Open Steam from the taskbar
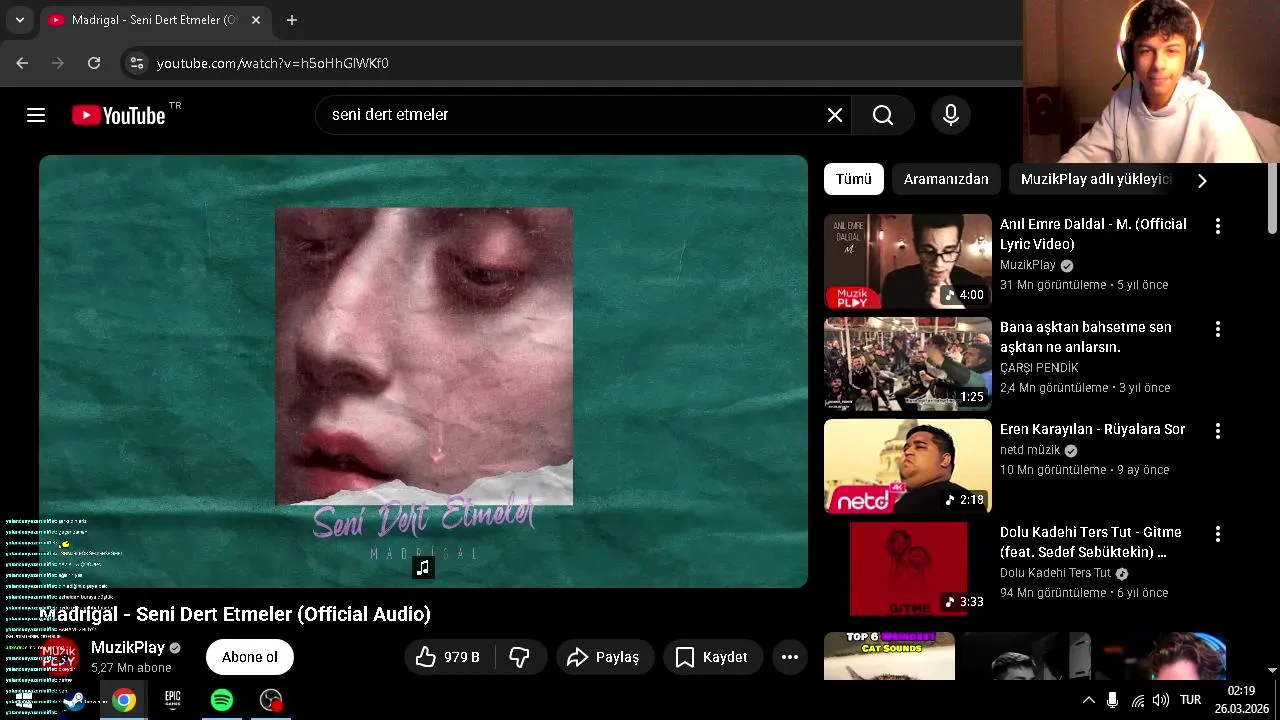Viewport: 1280px width, 720px height. pyautogui.click(x=74, y=700)
